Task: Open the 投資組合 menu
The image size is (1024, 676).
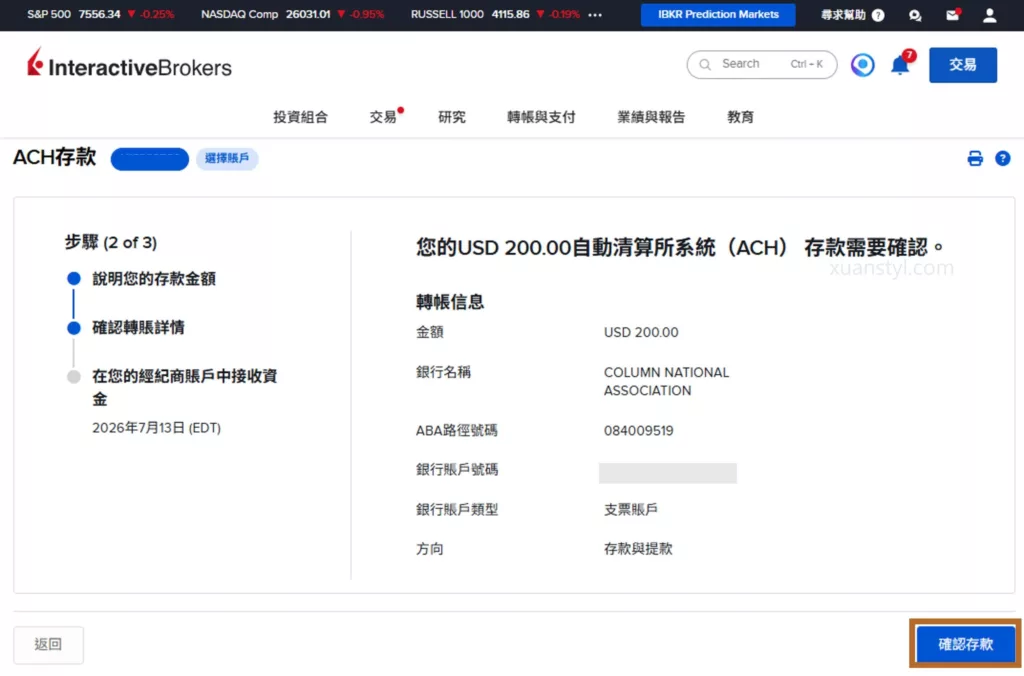Action: [x=300, y=117]
